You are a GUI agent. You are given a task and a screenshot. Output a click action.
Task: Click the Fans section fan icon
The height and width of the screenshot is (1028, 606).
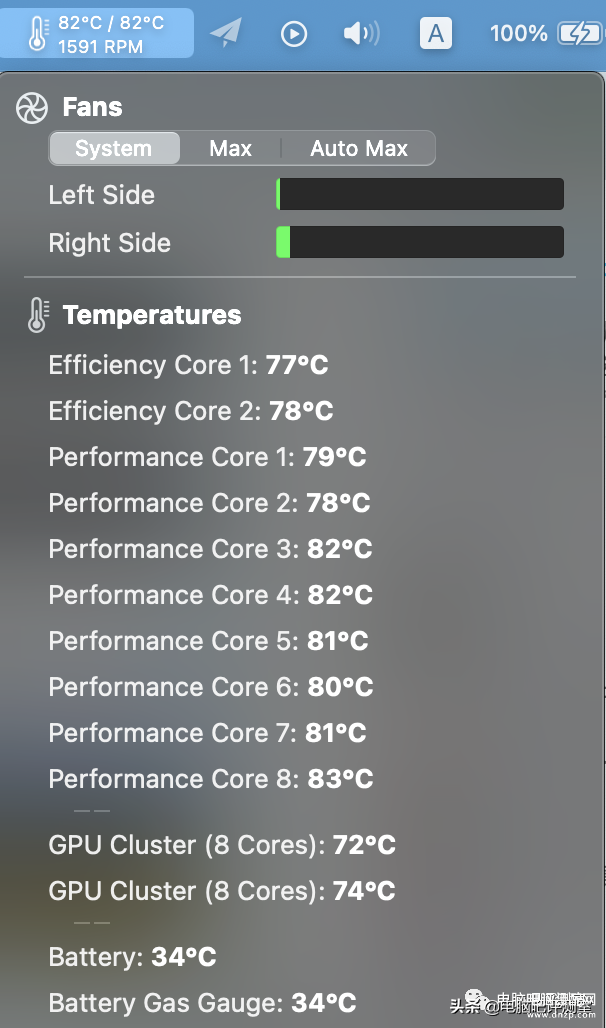point(32,108)
